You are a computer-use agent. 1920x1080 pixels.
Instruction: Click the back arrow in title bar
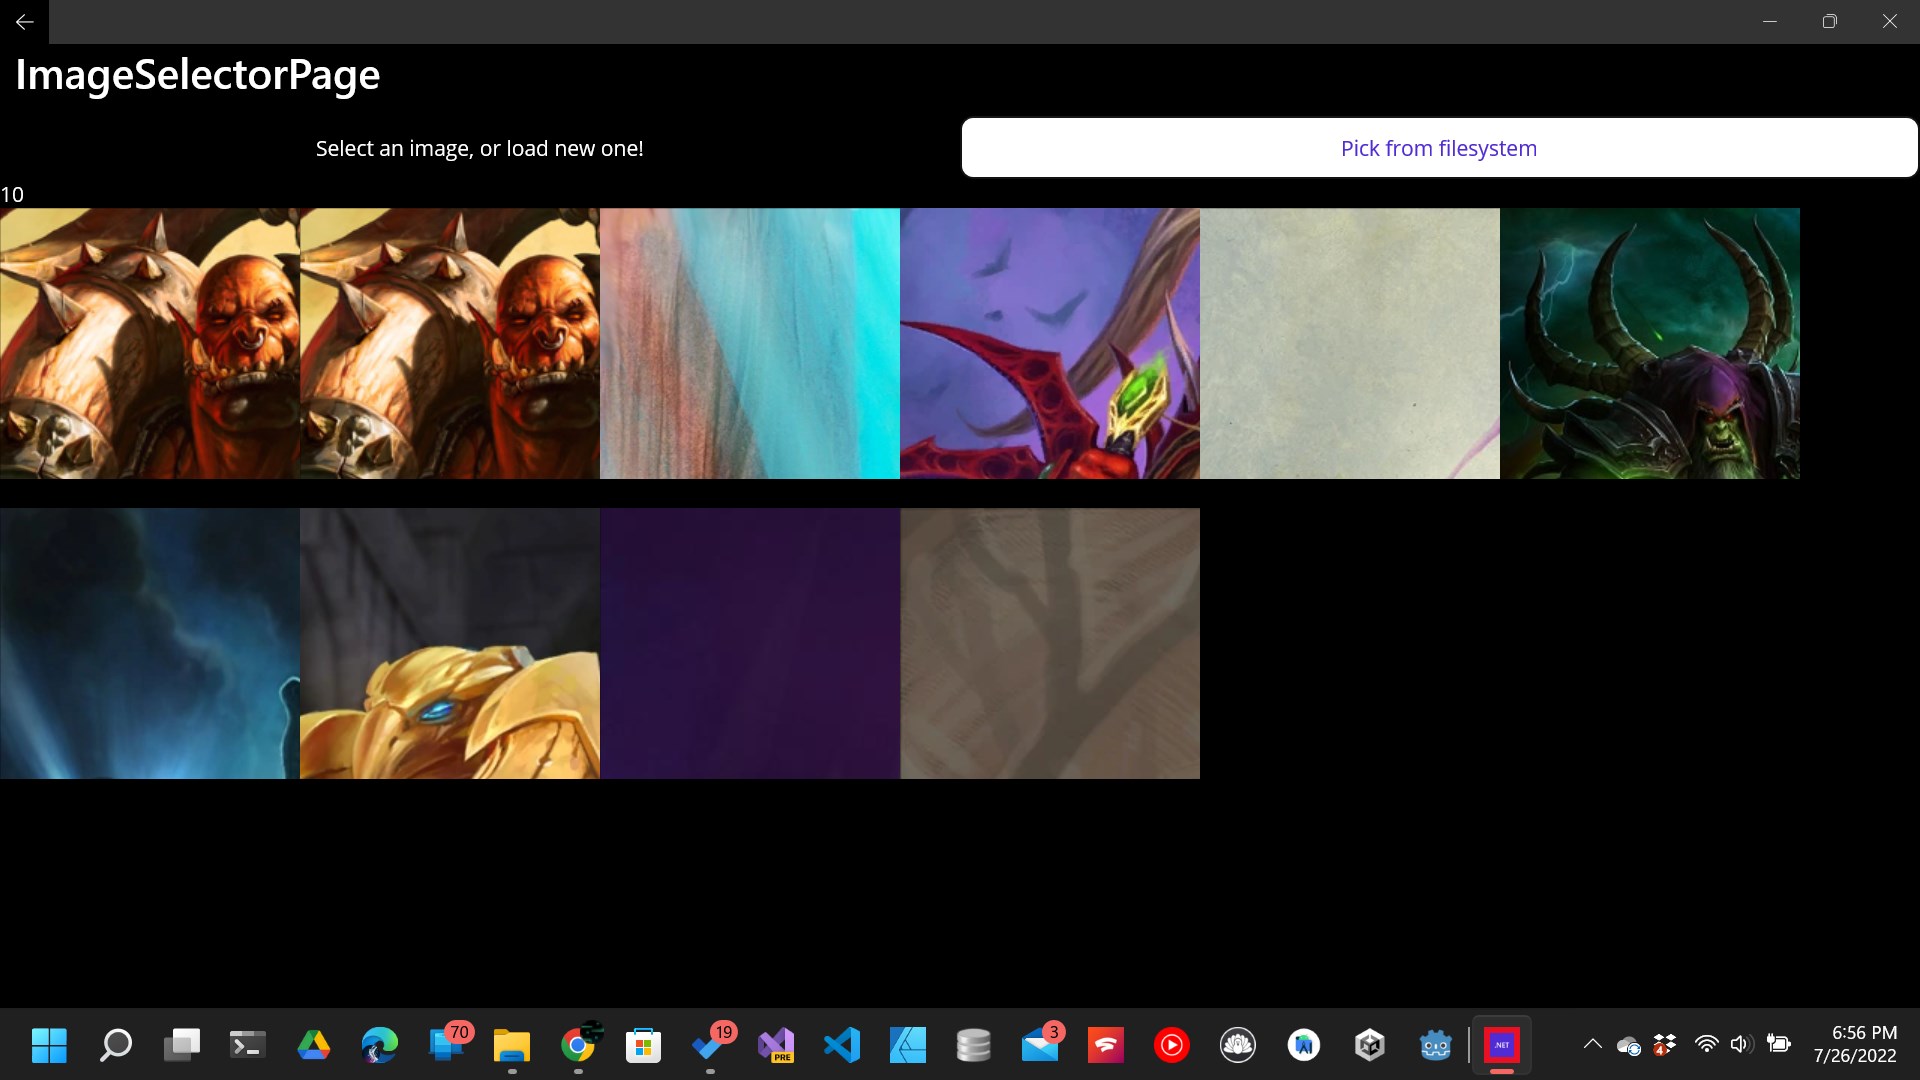pos(24,21)
